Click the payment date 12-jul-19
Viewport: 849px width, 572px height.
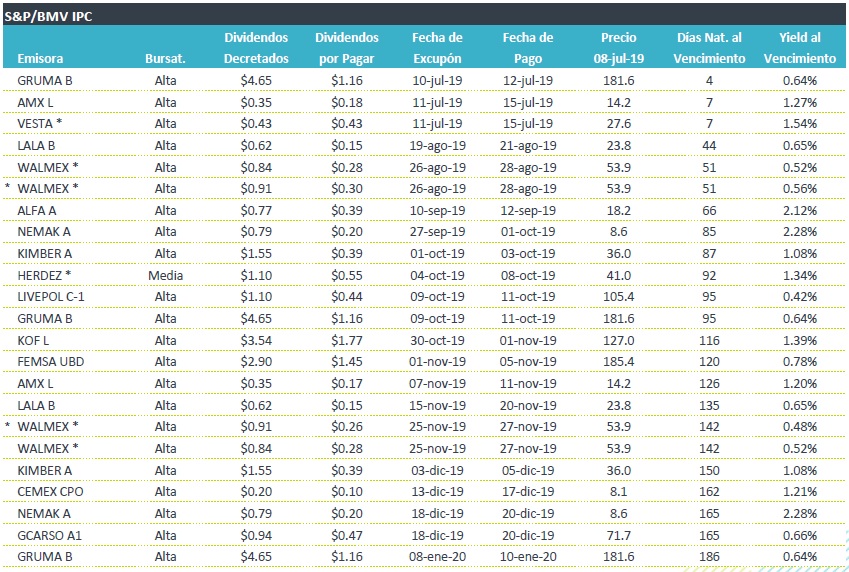(528, 80)
